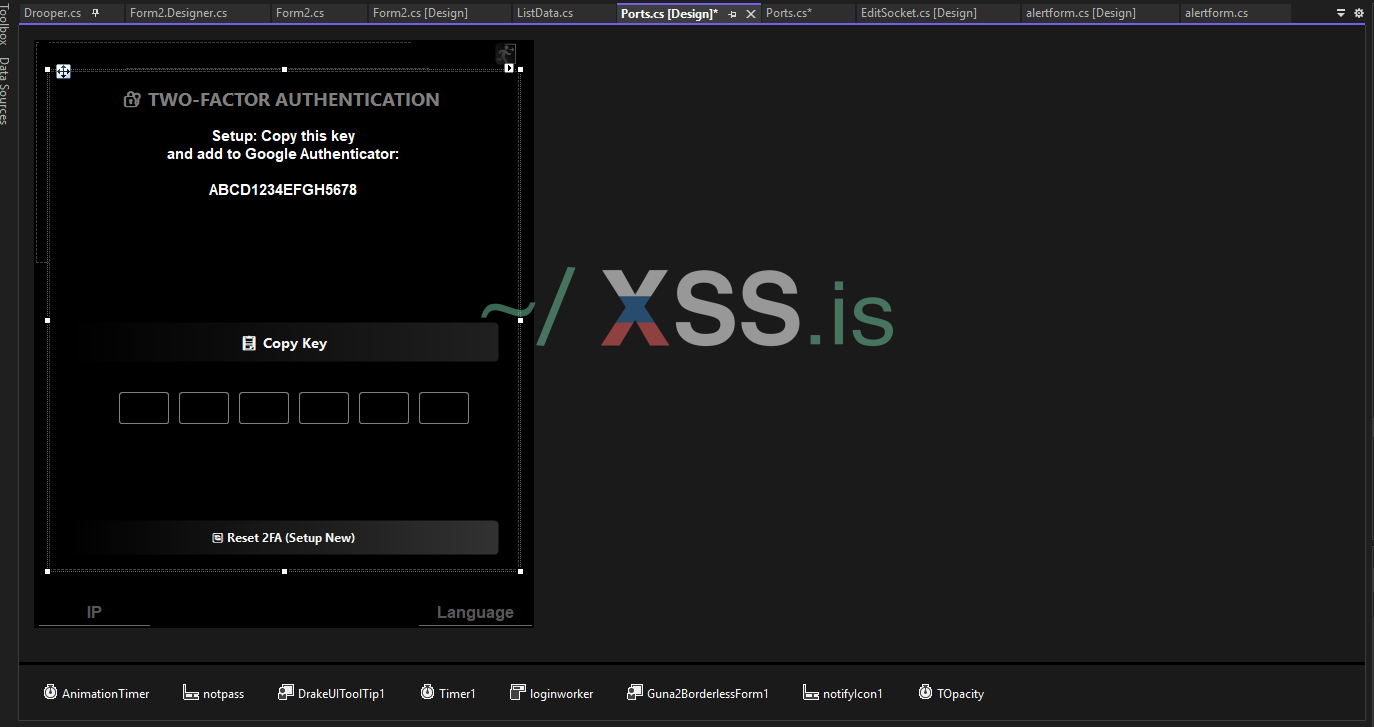This screenshot has height=727, width=1374.
Task: Select the TOpacity timer component in the tray
Action: (951, 693)
